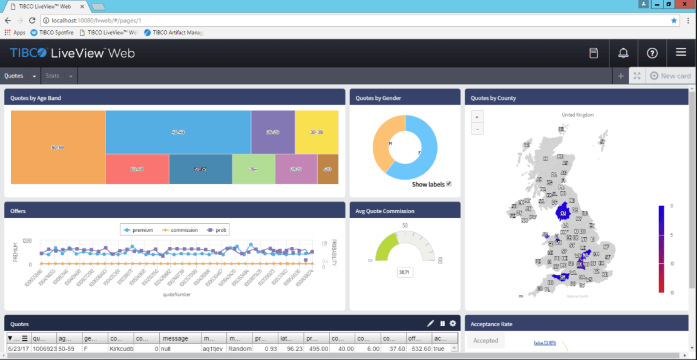This screenshot has width=697, height=360.
Task: Click the large dark blue county on map
Action: point(564,212)
